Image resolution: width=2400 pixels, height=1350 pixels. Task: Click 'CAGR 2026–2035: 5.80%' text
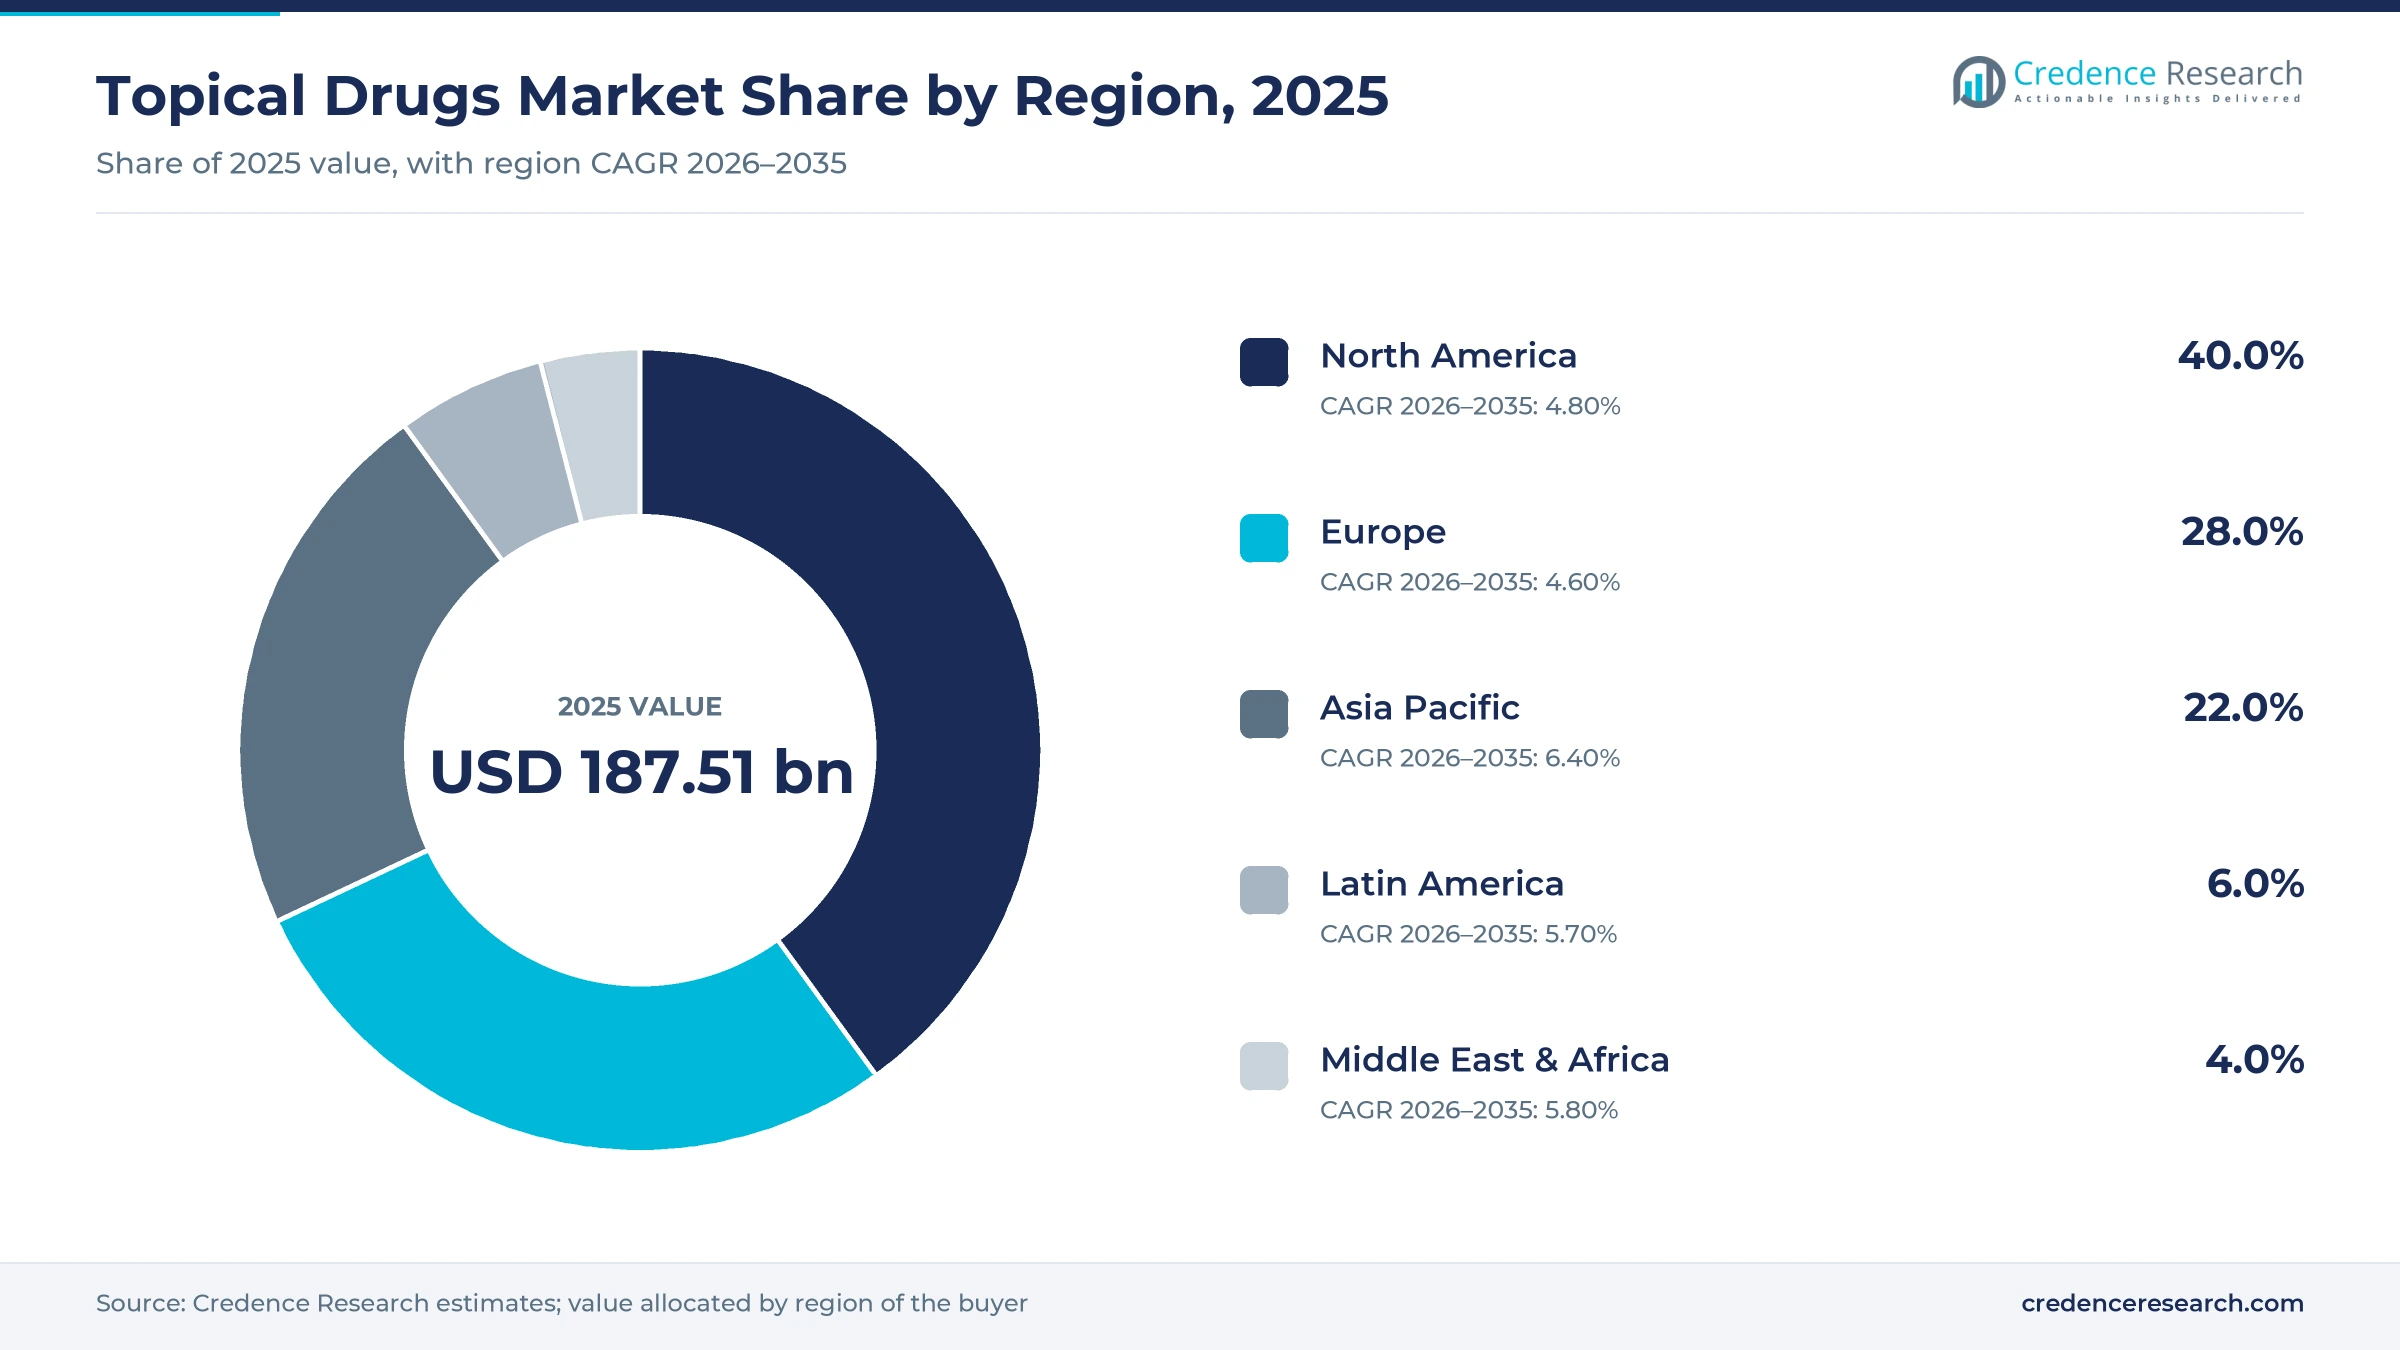click(1469, 1110)
